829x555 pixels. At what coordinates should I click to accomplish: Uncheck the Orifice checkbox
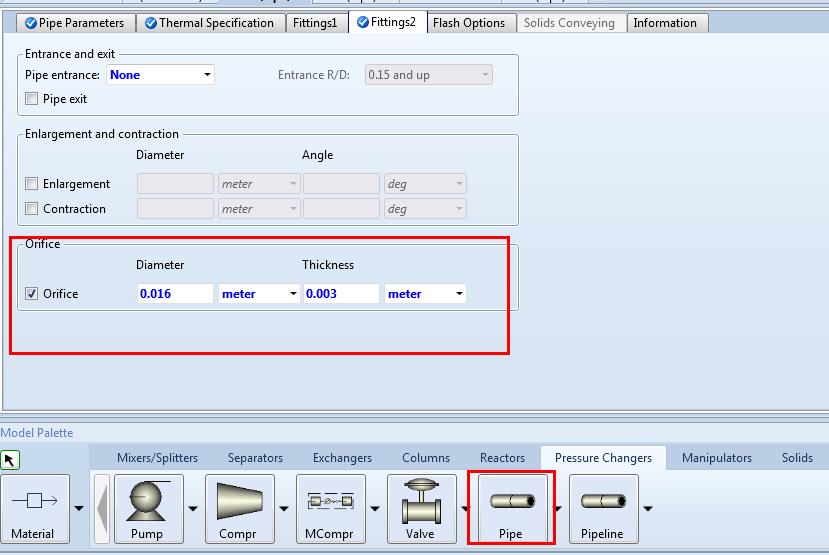tap(32, 294)
